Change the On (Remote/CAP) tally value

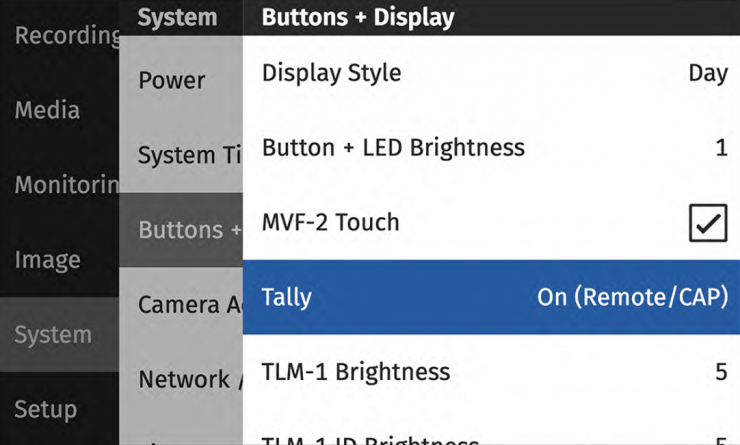pos(632,297)
